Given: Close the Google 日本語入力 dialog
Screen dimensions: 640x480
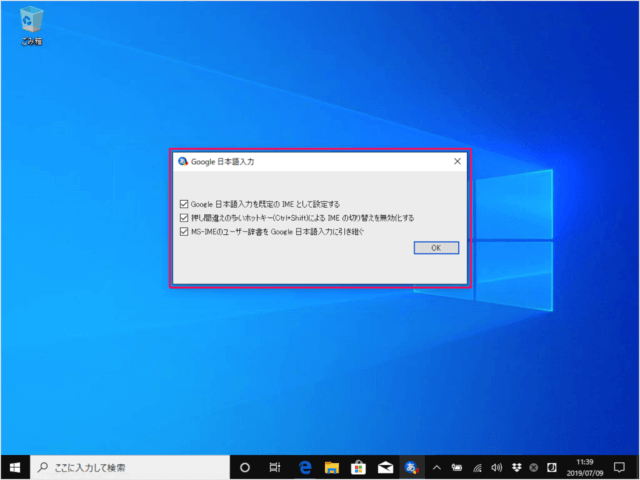Looking at the screenshot, I should [x=457, y=161].
